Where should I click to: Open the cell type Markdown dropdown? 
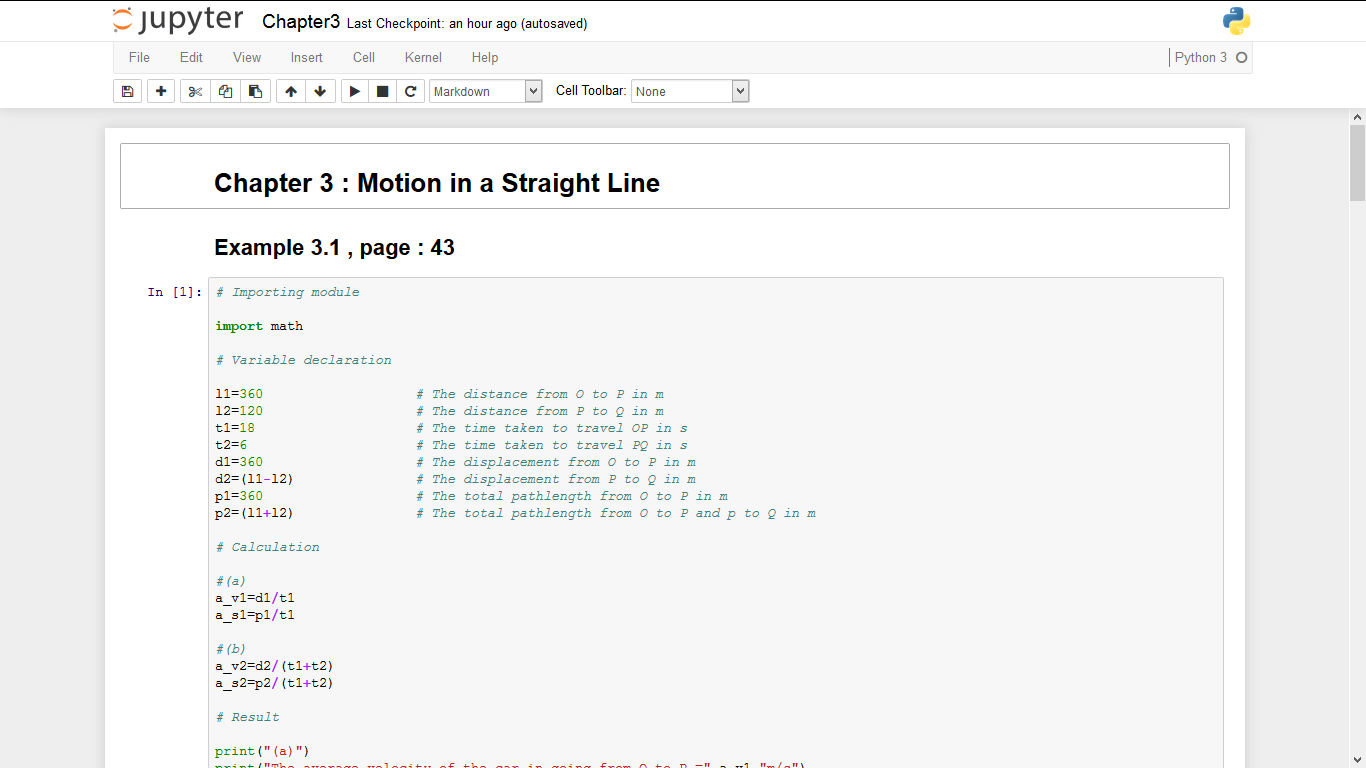point(485,91)
